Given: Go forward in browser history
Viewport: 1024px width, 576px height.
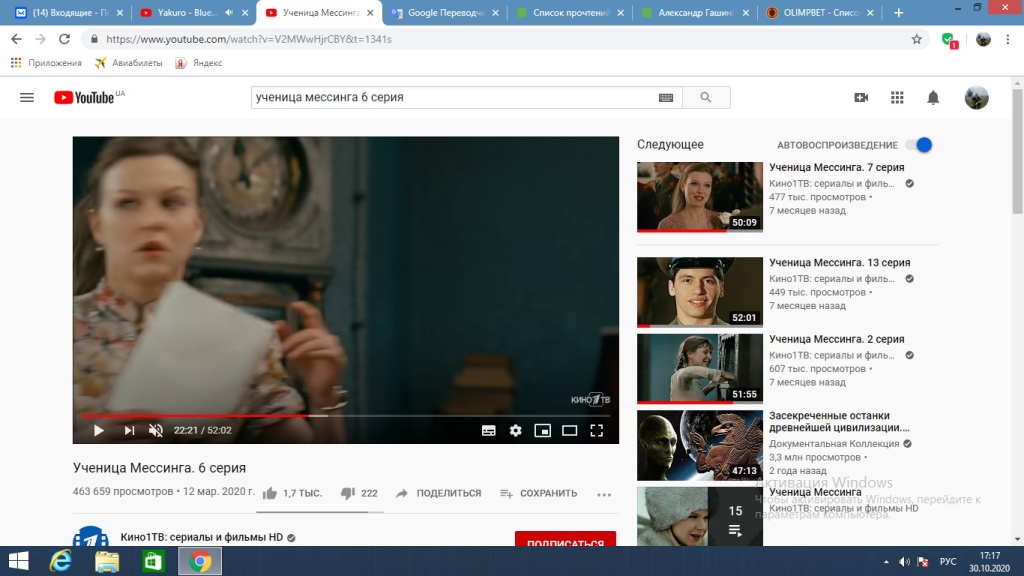Looking at the screenshot, I should click(40, 39).
